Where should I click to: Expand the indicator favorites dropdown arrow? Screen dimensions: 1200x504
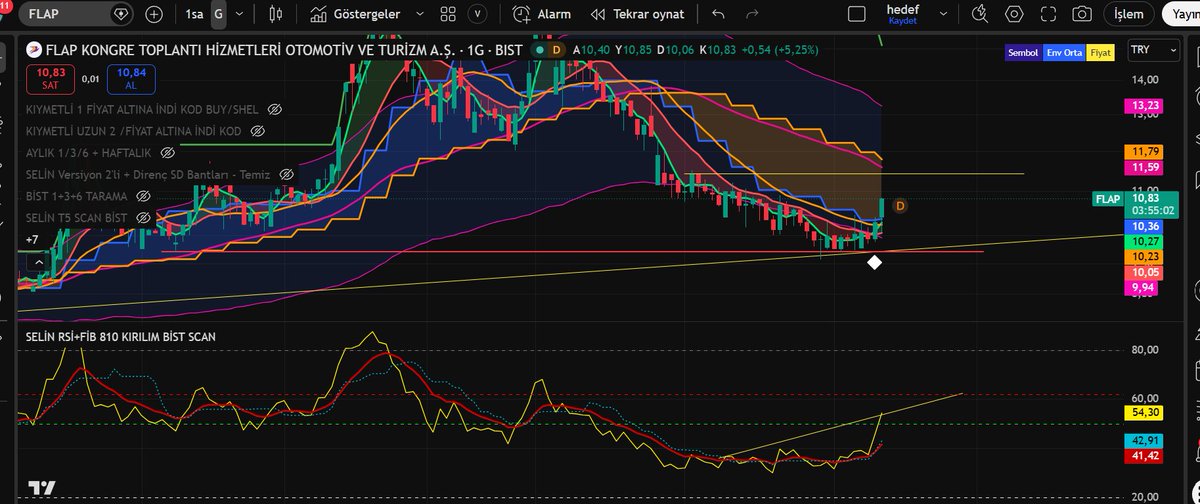[x=420, y=14]
